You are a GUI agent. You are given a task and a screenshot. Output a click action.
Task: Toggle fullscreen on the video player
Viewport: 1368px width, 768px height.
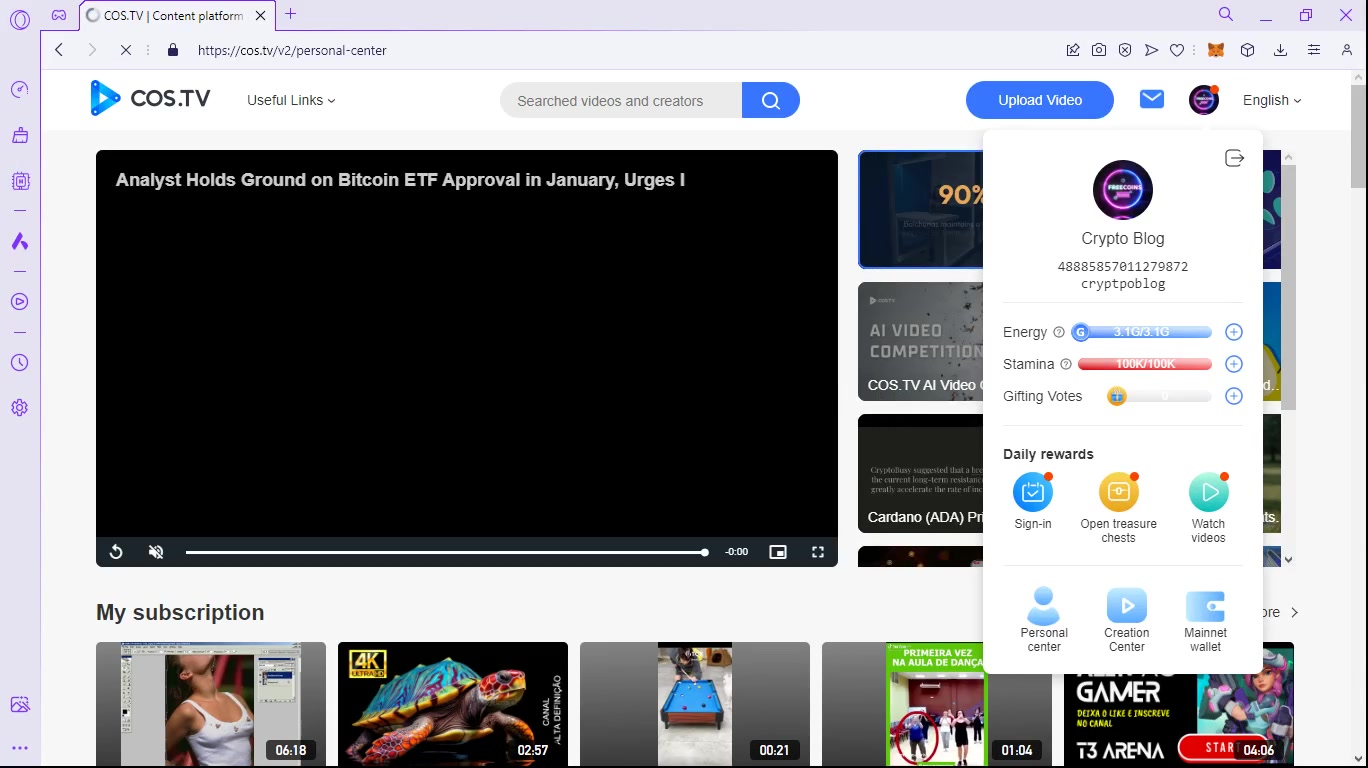click(x=817, y=552)
